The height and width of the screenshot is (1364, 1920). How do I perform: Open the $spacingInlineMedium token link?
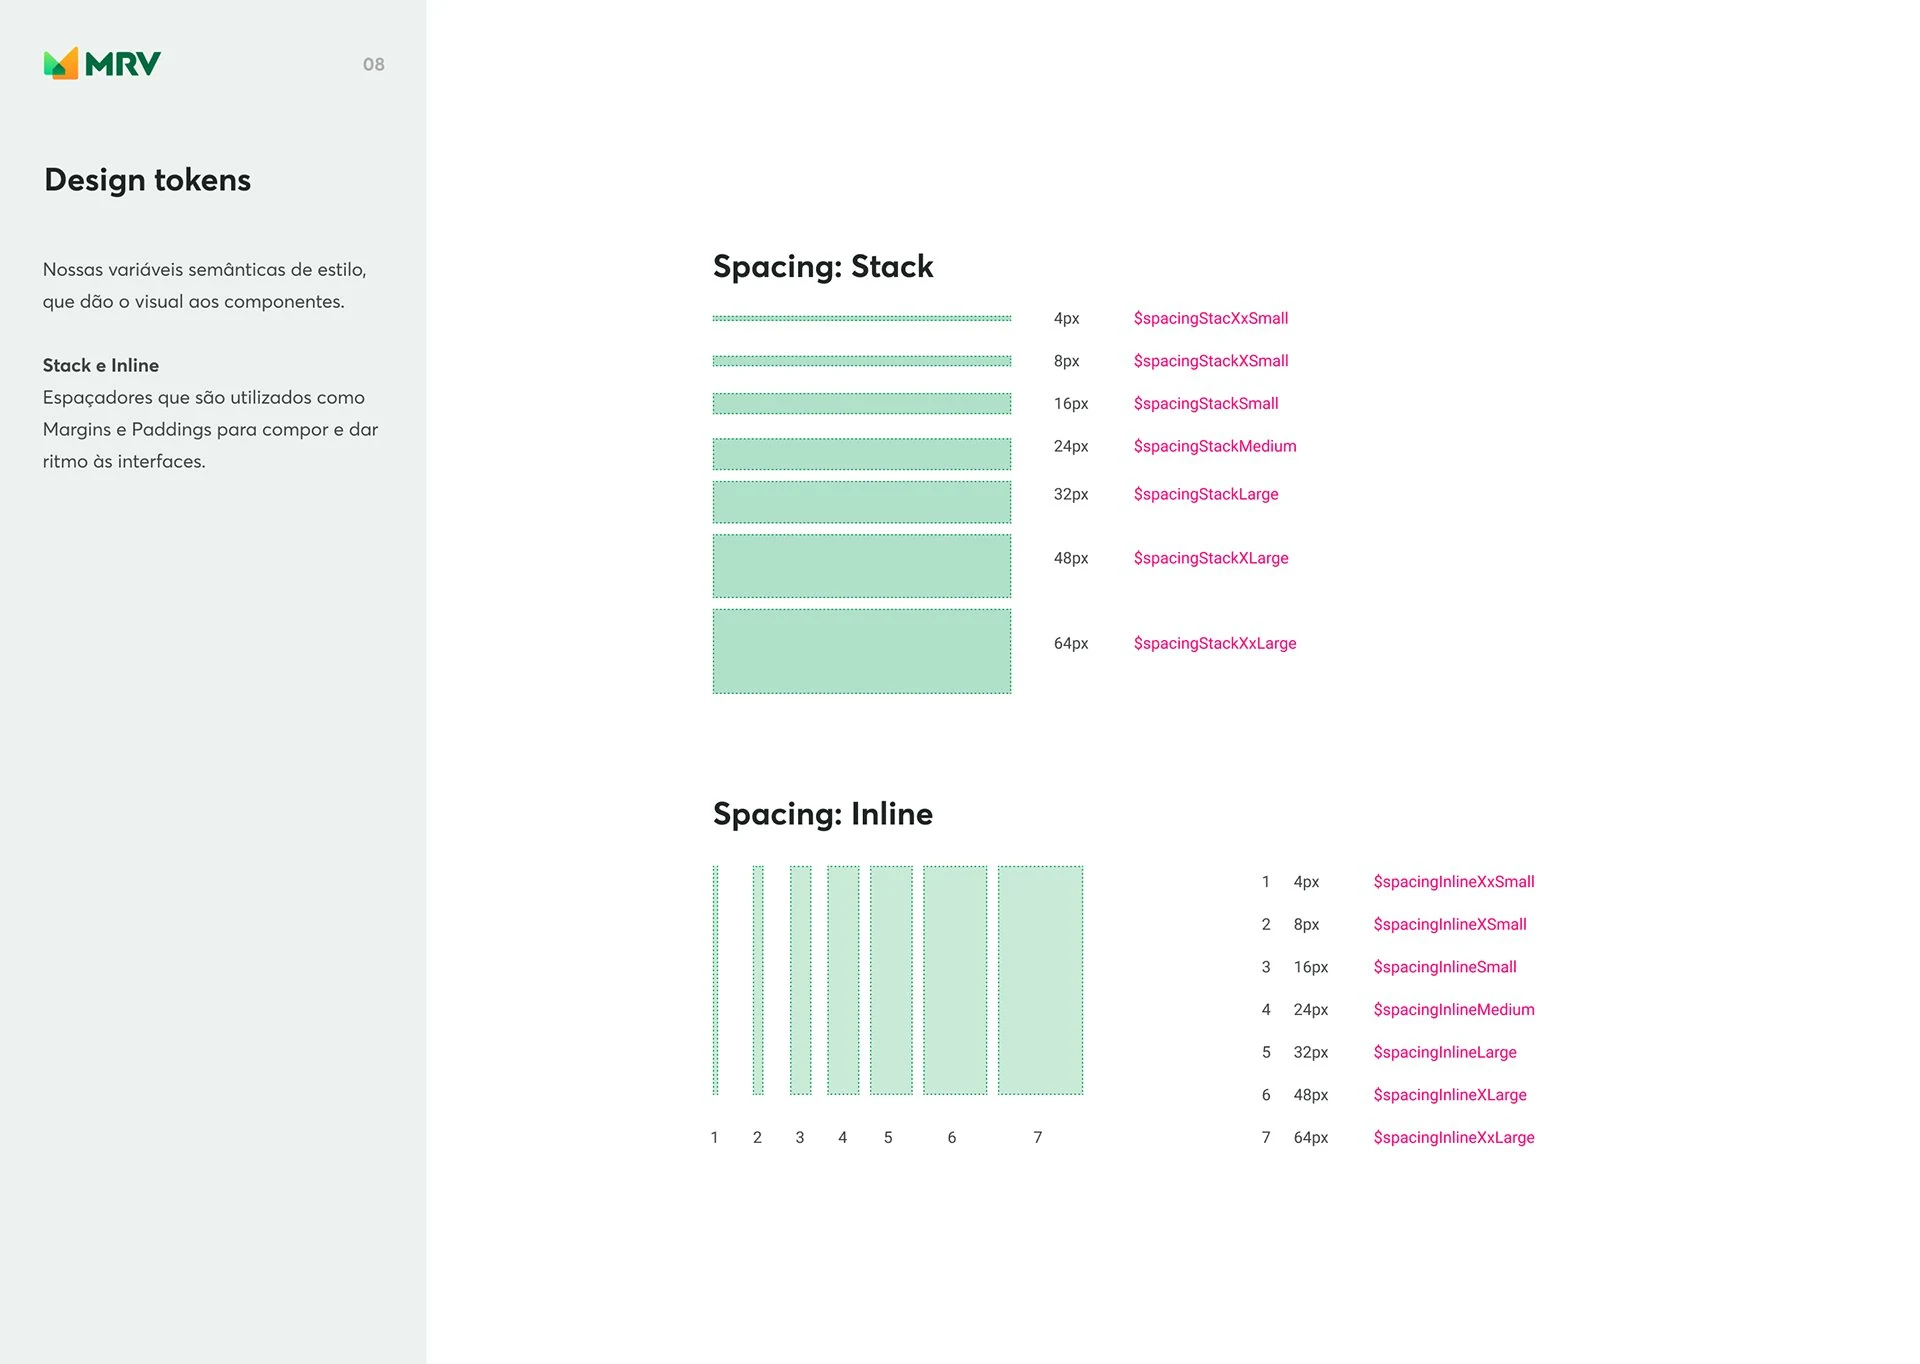point(1454,1010)
